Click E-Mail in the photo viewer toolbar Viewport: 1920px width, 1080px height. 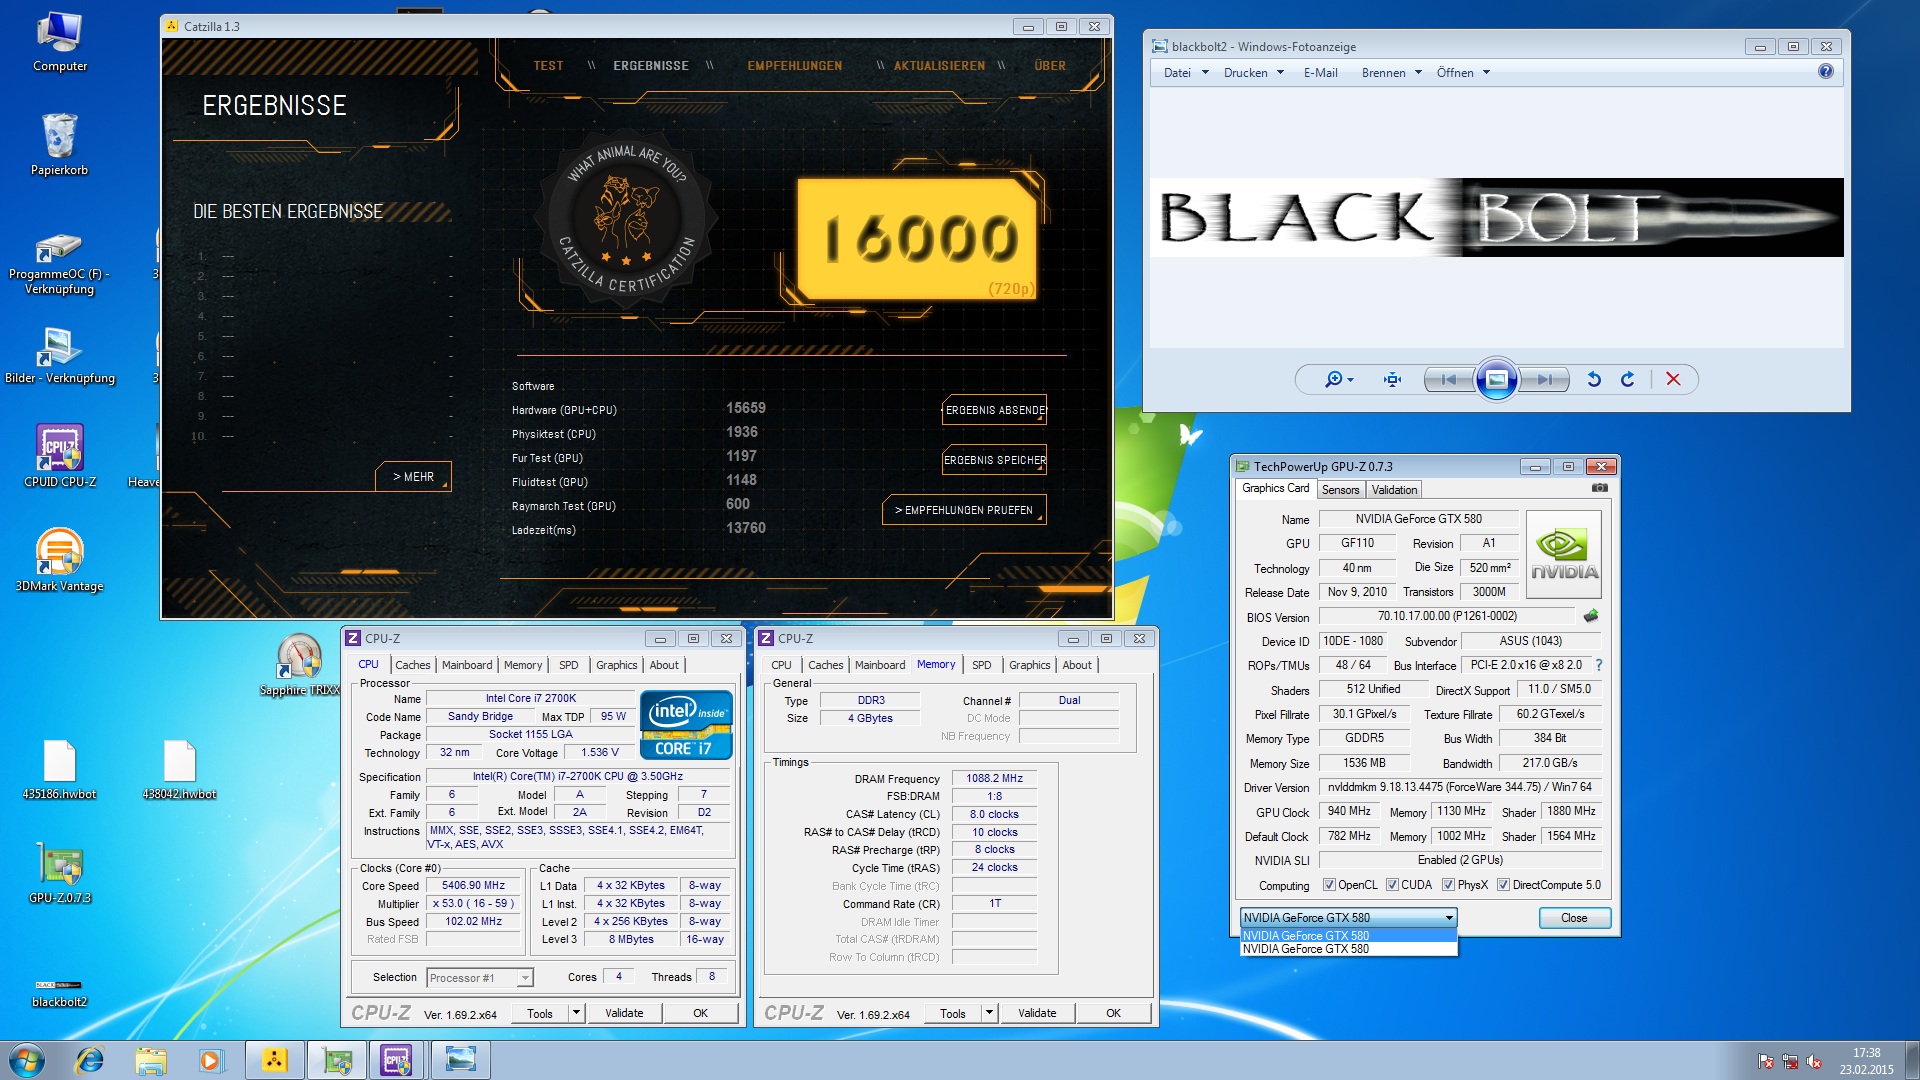[x=1320, y=72]
